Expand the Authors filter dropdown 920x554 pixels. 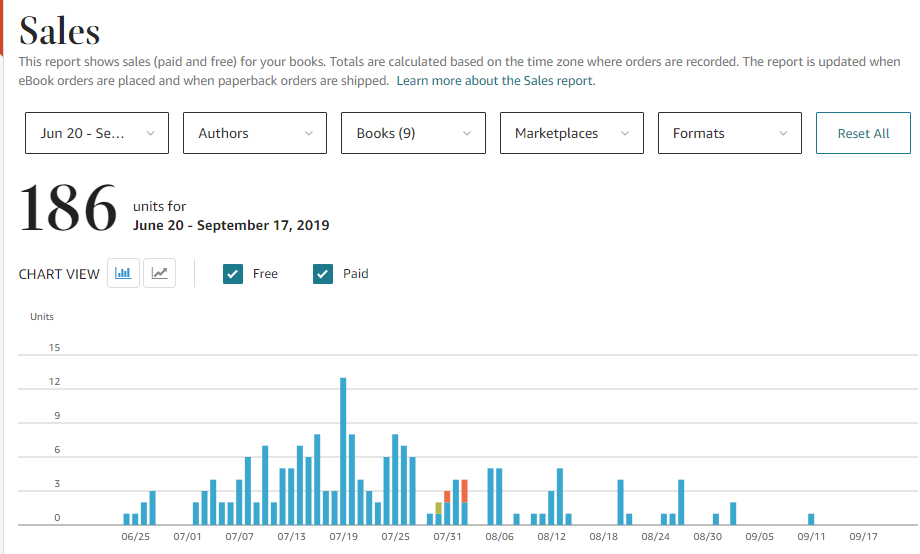pyautogui.click(x=255, y=133)
